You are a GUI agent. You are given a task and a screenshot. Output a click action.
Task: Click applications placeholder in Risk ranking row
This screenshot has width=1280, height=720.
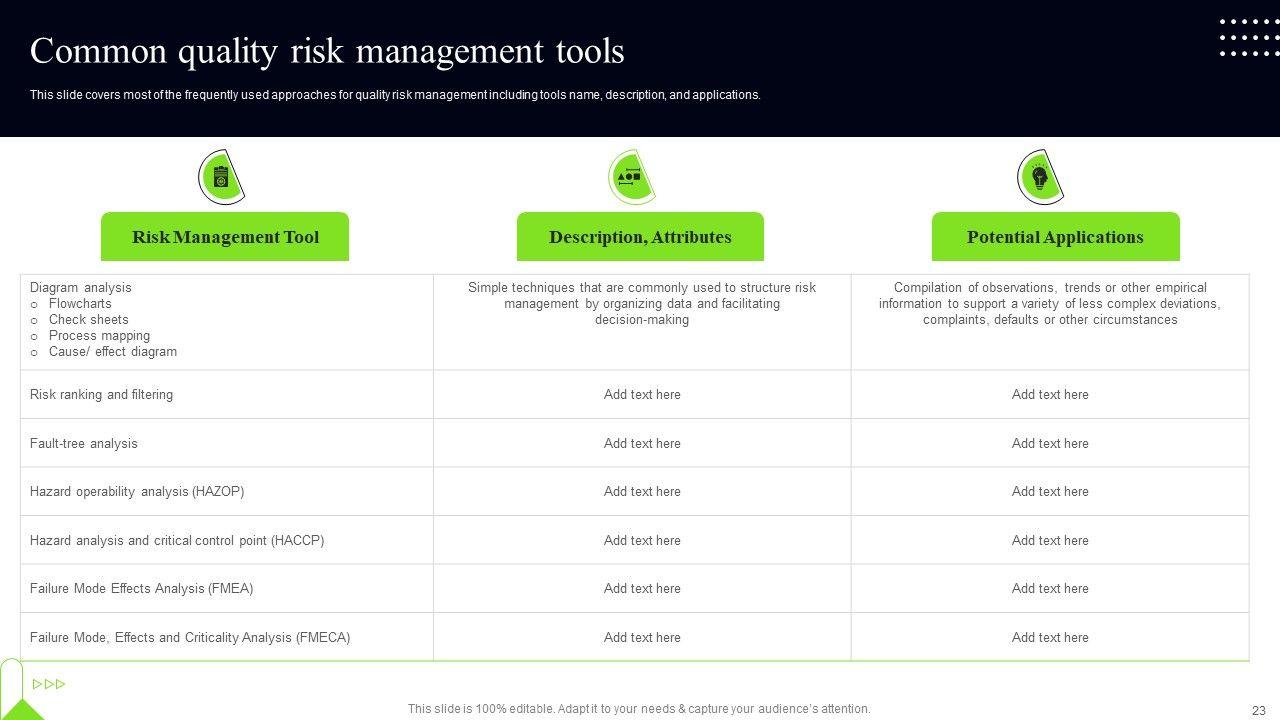(x=1050, y=394)
